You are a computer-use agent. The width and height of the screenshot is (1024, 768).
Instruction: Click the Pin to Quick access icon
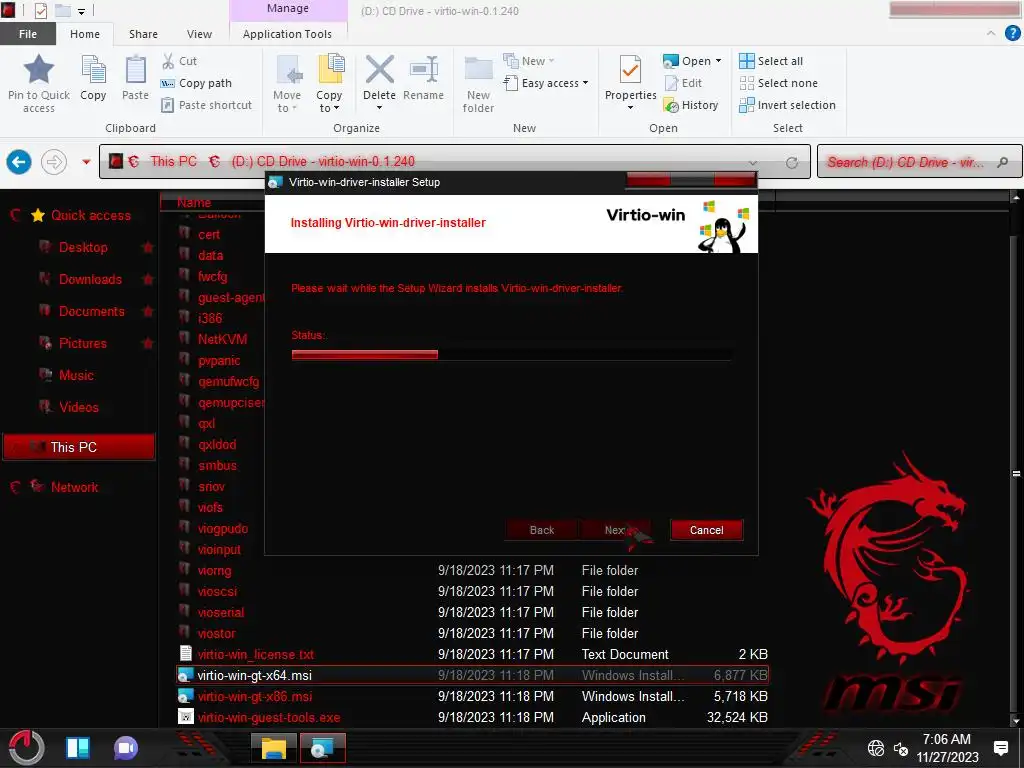pos(39,69)
